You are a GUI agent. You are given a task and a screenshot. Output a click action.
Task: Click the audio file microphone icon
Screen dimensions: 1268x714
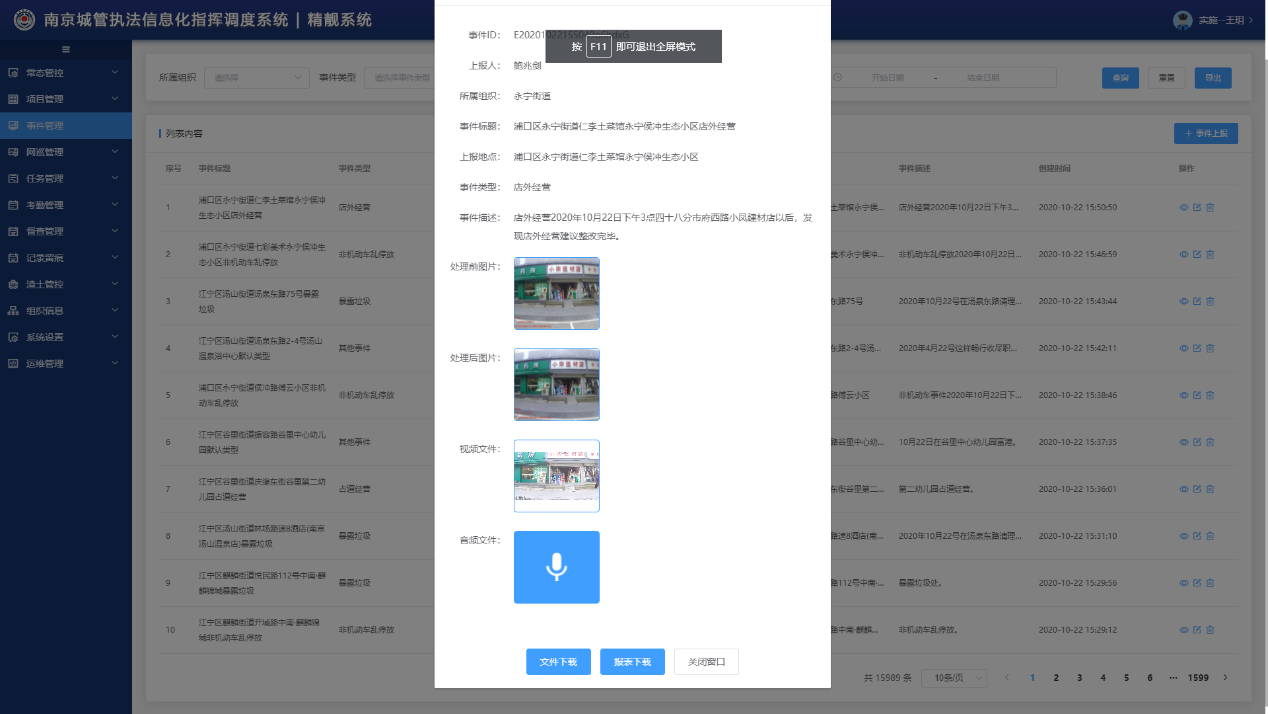(556, 567)
